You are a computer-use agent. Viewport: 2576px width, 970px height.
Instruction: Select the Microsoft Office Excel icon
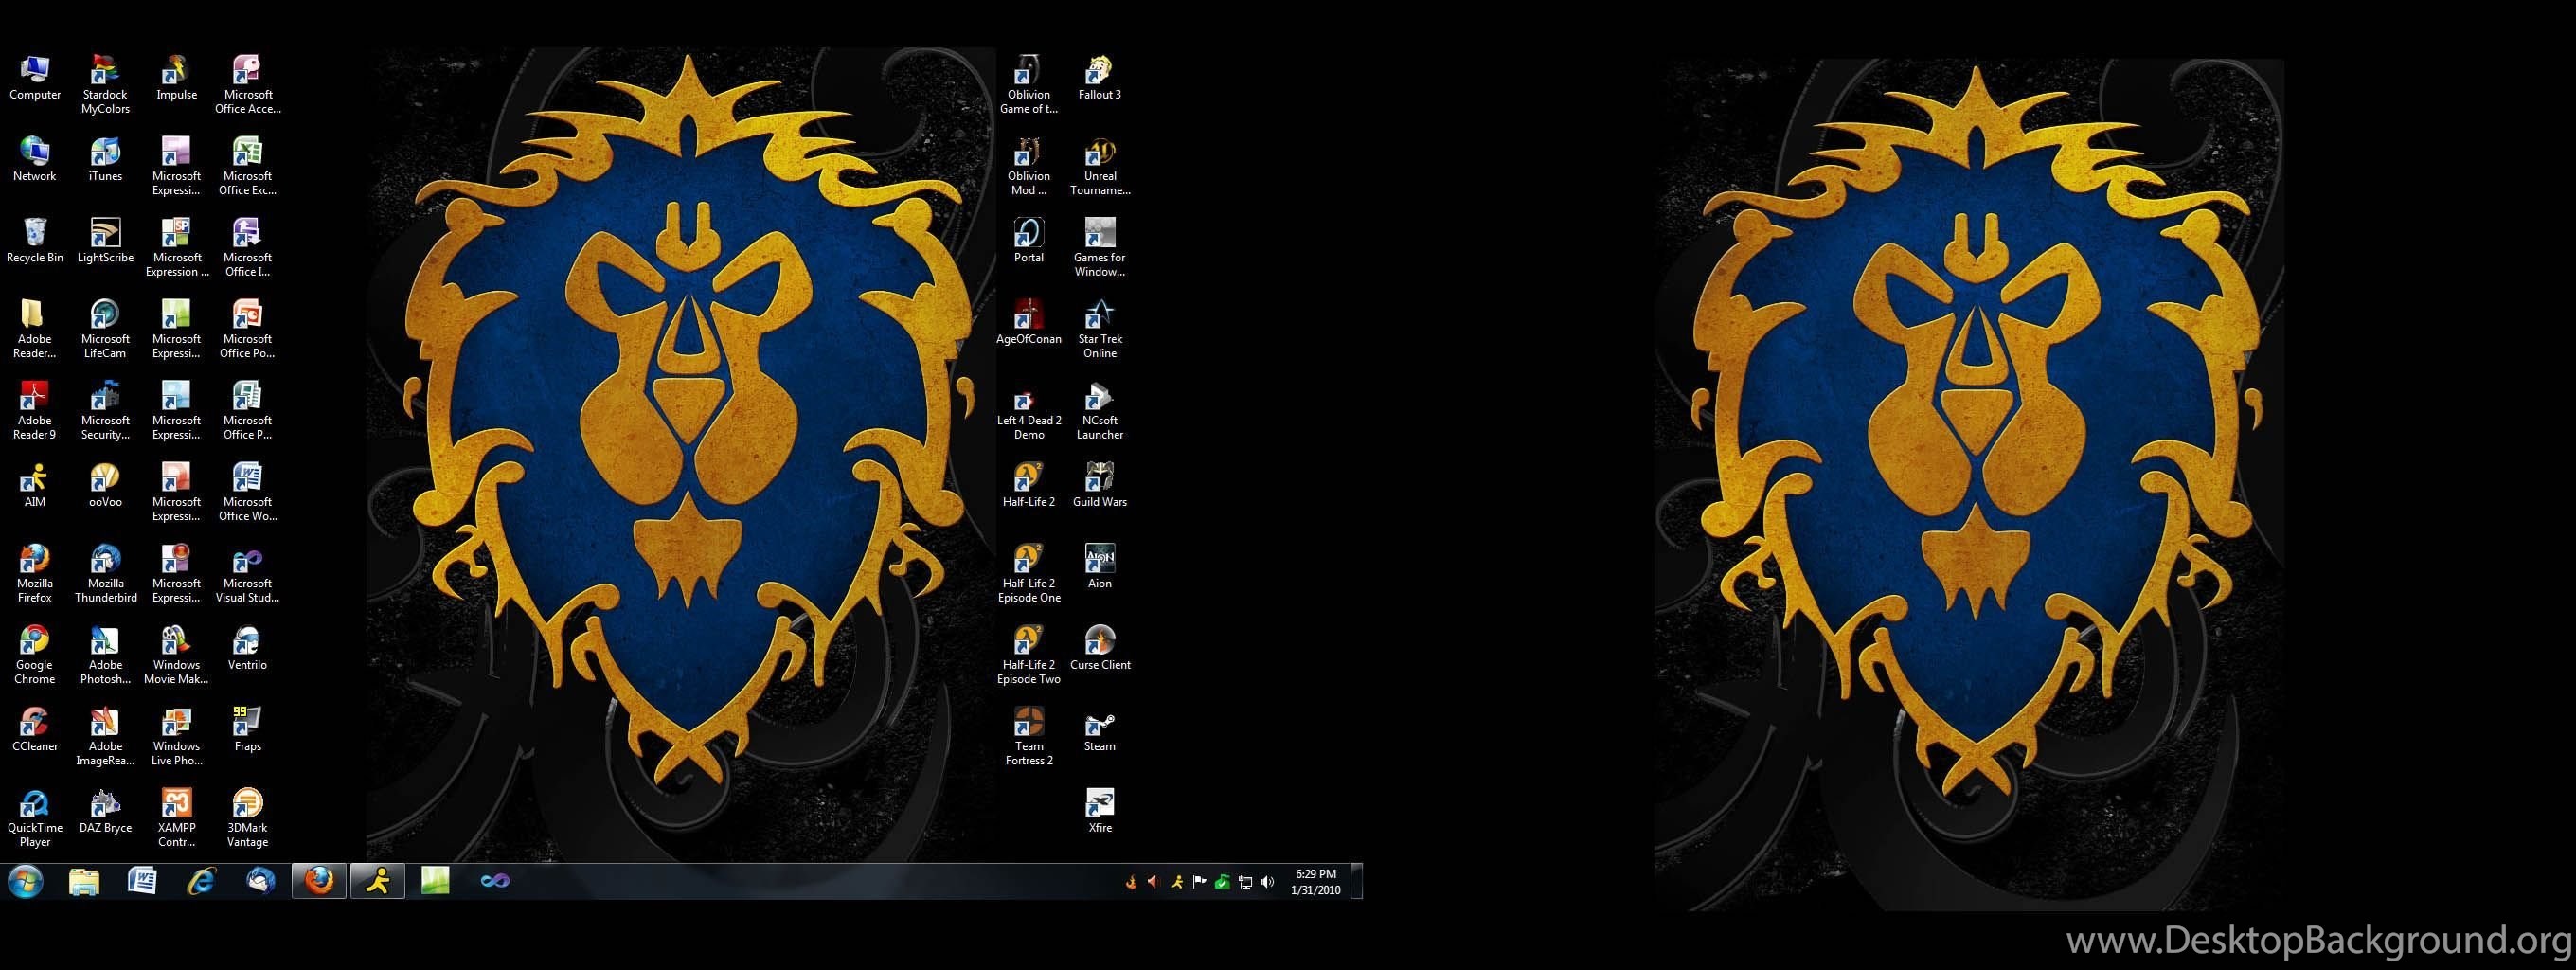pyautogui.click(x=247, y=166)
